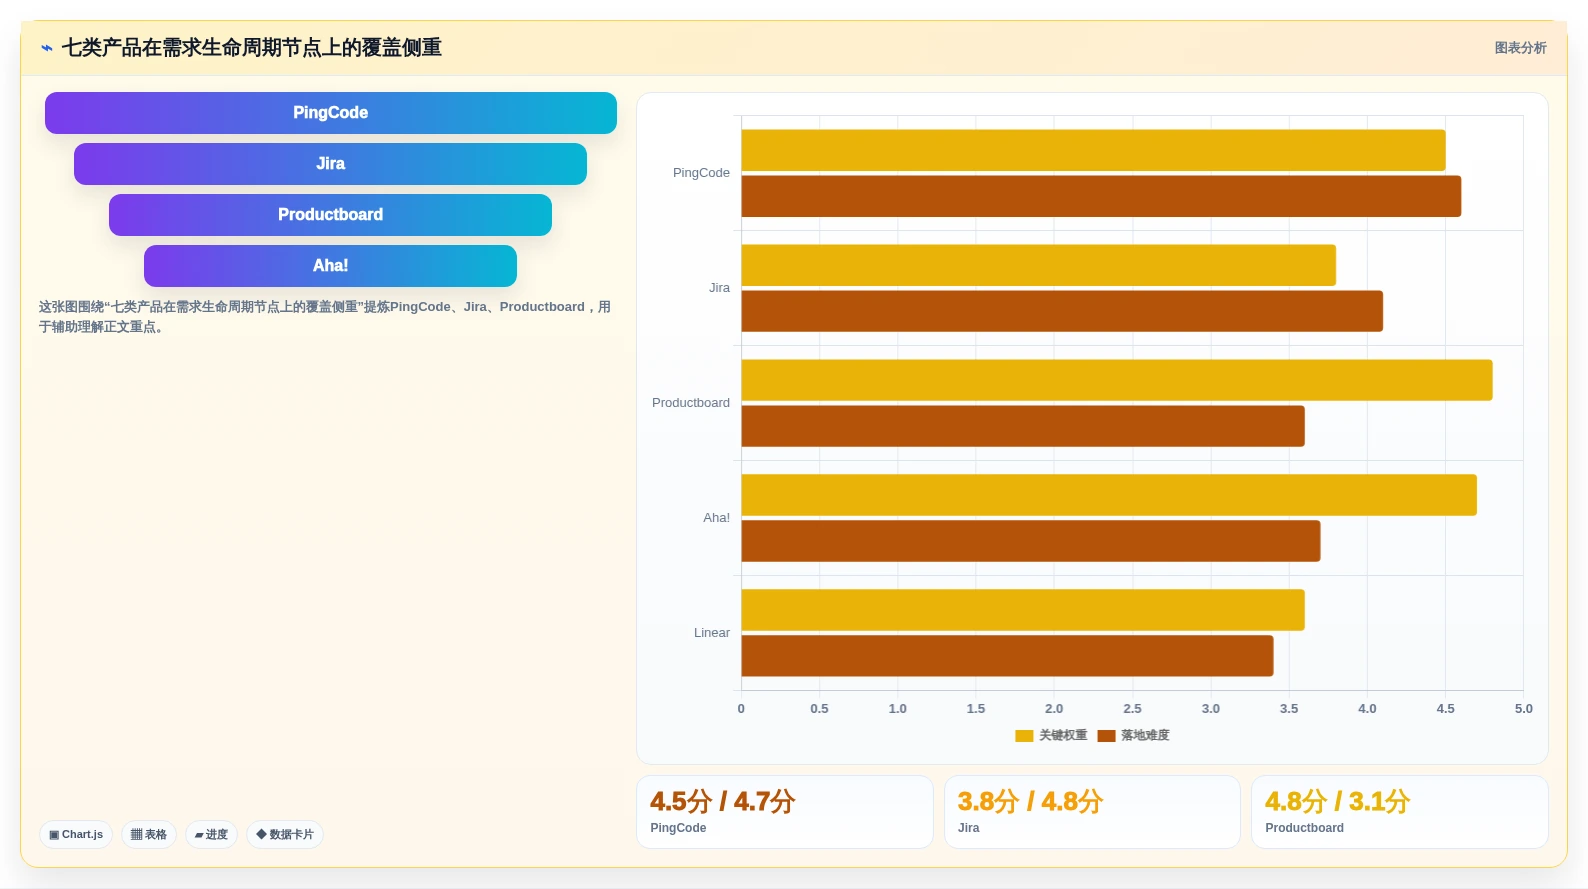Click PingCode brown 落地难度 bar
Viewport: 1588px width, 889px height.
coord(1101,196)
